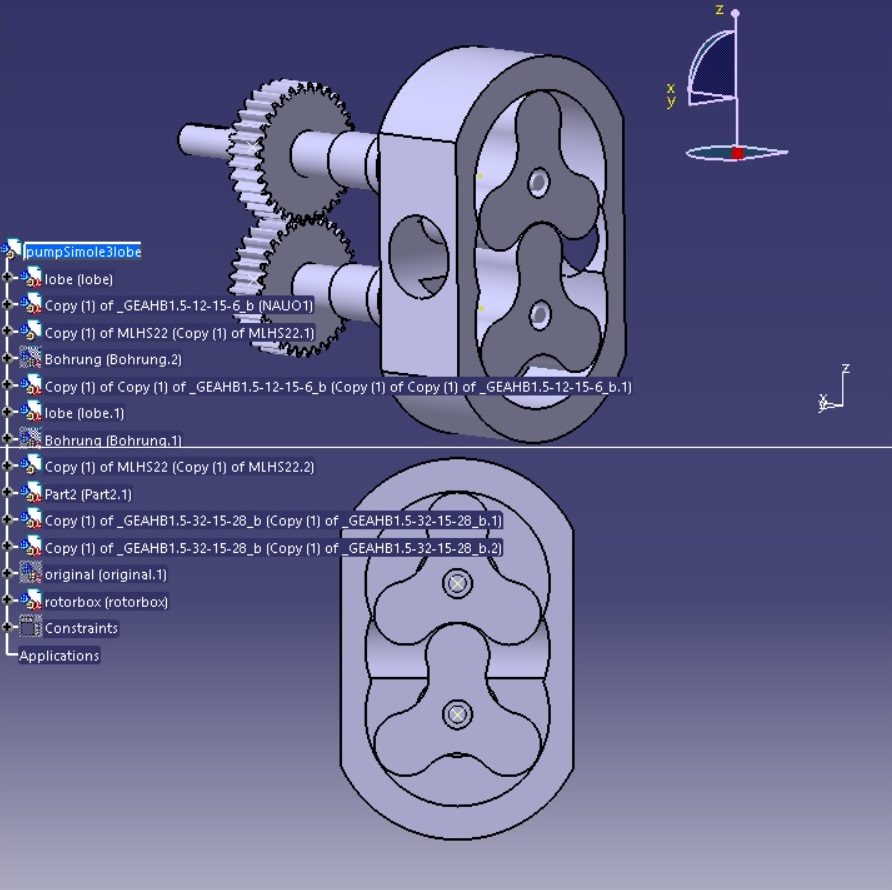
Task: Expand the lobe (lobe) tree node
Action: click(x=7, y=277)
